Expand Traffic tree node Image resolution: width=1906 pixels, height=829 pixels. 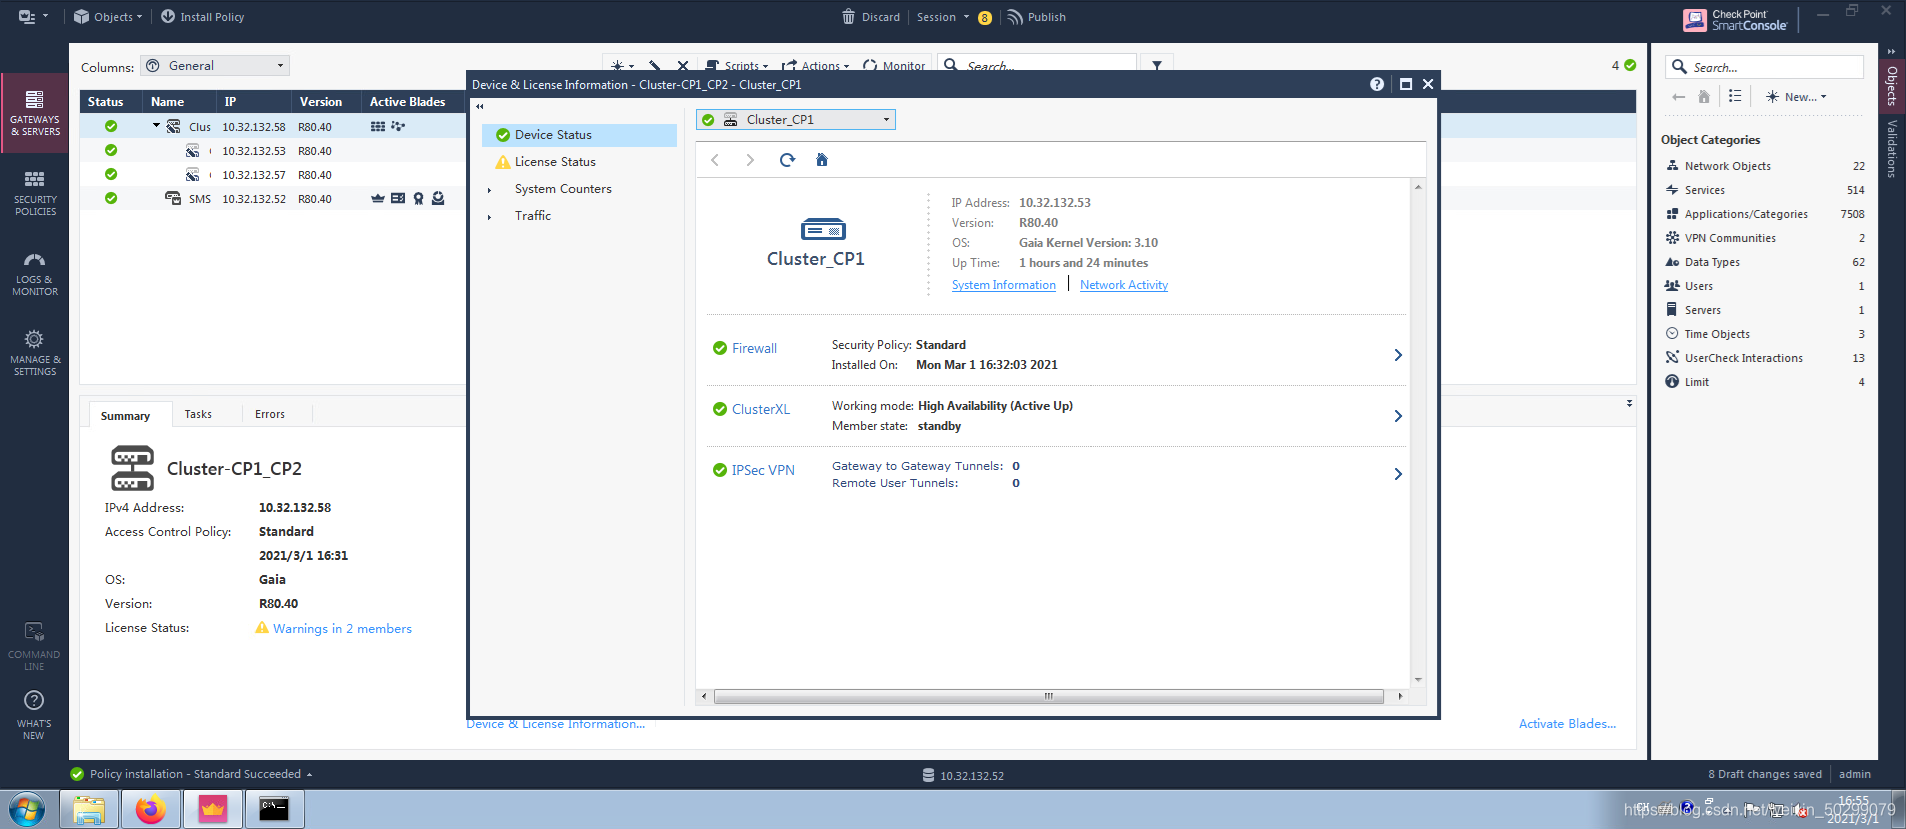point(489,217)
